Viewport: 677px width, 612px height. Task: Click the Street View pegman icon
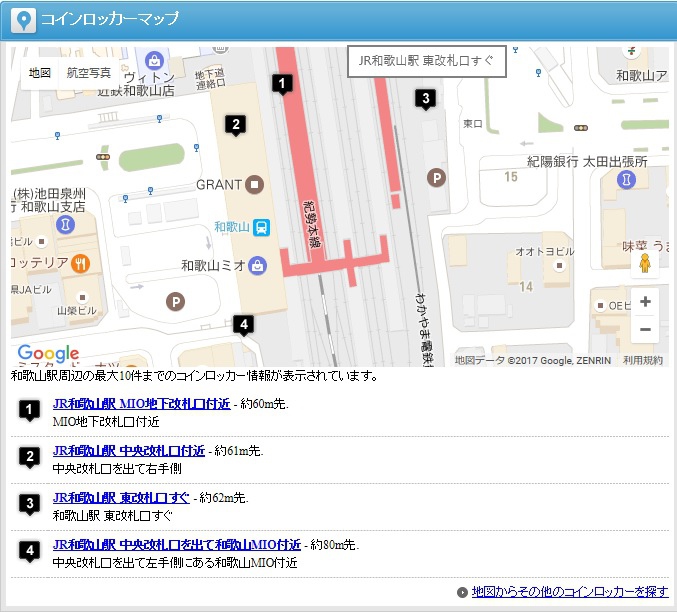[645, 263]
